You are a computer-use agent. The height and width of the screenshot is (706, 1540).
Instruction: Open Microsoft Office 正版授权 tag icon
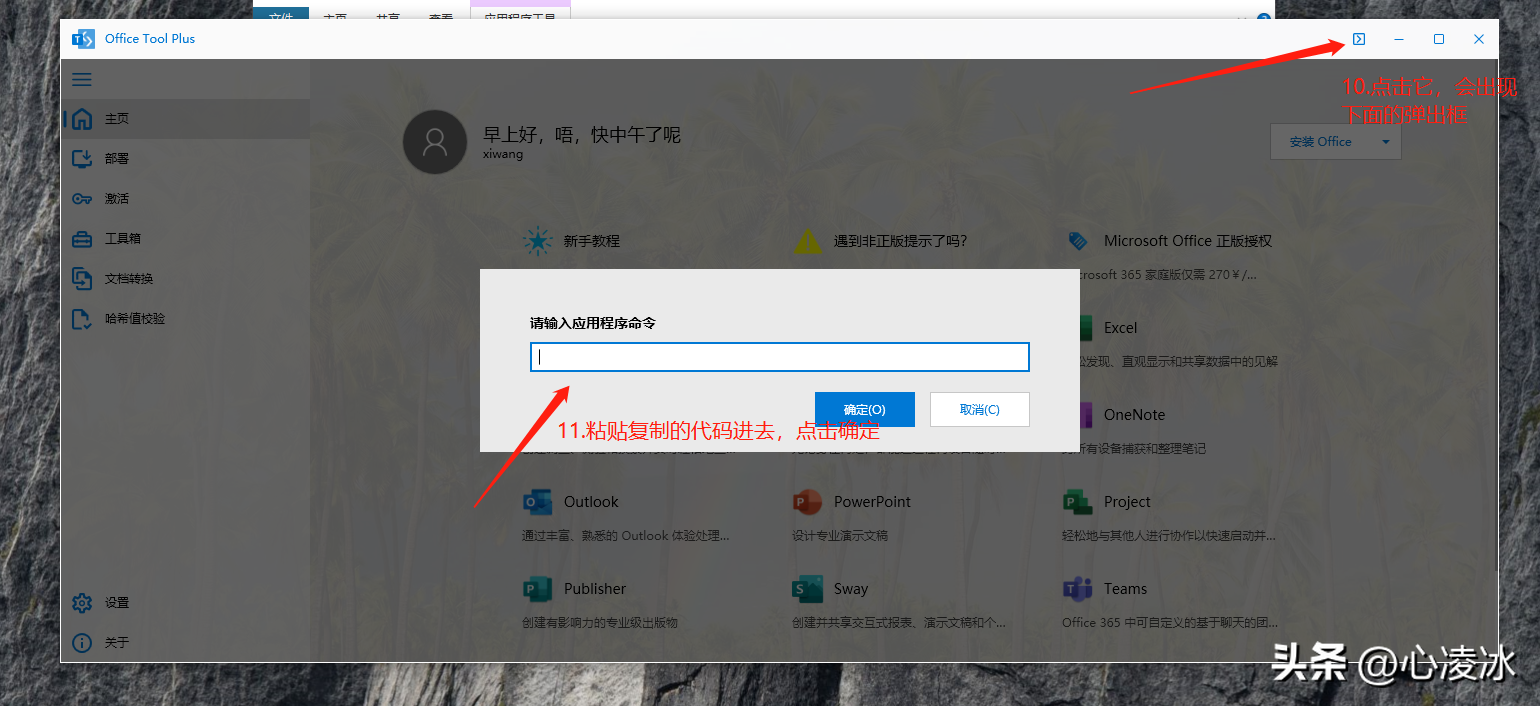[1078, 241]
